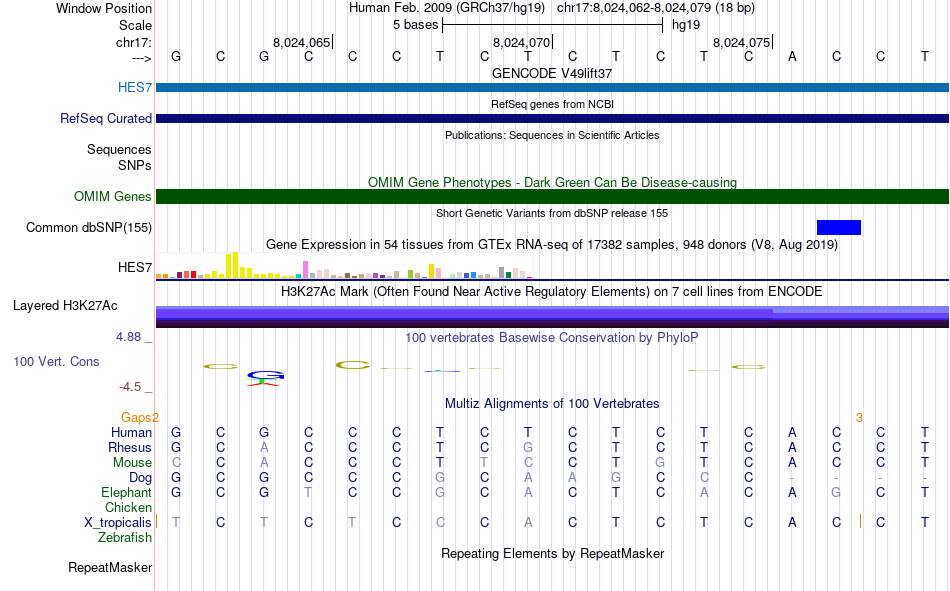
Task: Click the Gene Expression in 54 tissues title
Action: (x=552, y=245)
